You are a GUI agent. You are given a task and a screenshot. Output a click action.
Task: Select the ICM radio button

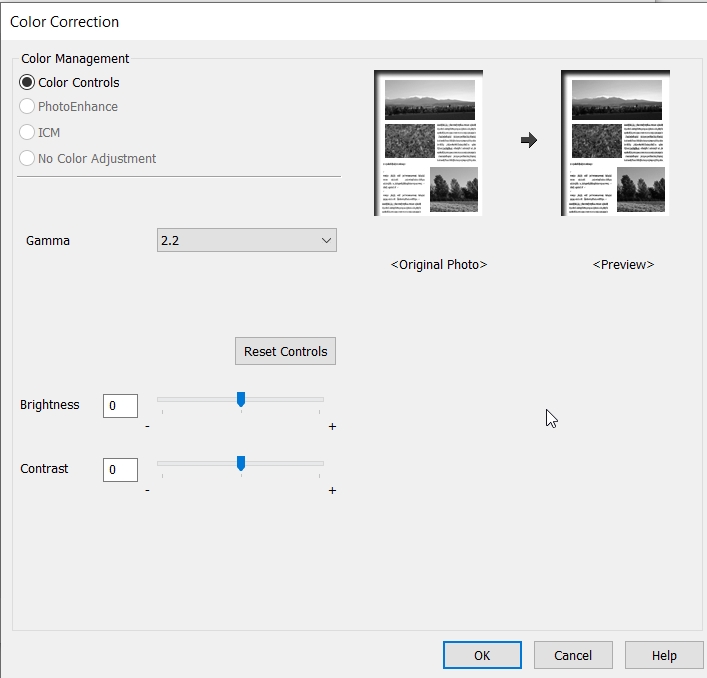27,132
